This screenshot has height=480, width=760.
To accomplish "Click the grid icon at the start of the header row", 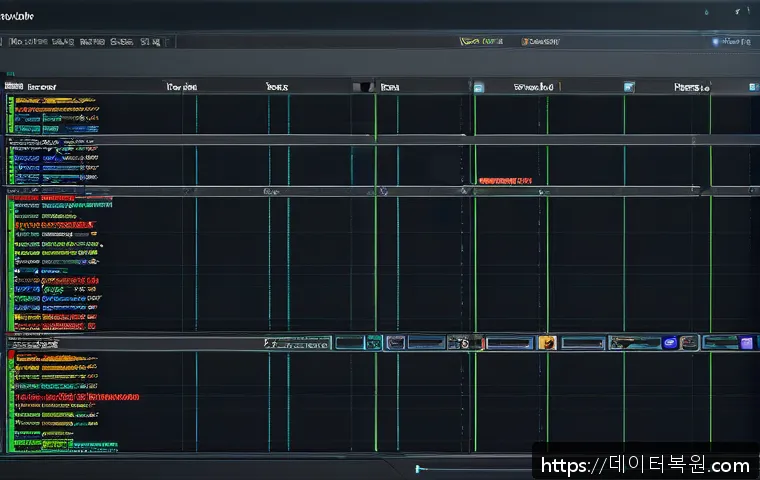I will coord(14,86).
